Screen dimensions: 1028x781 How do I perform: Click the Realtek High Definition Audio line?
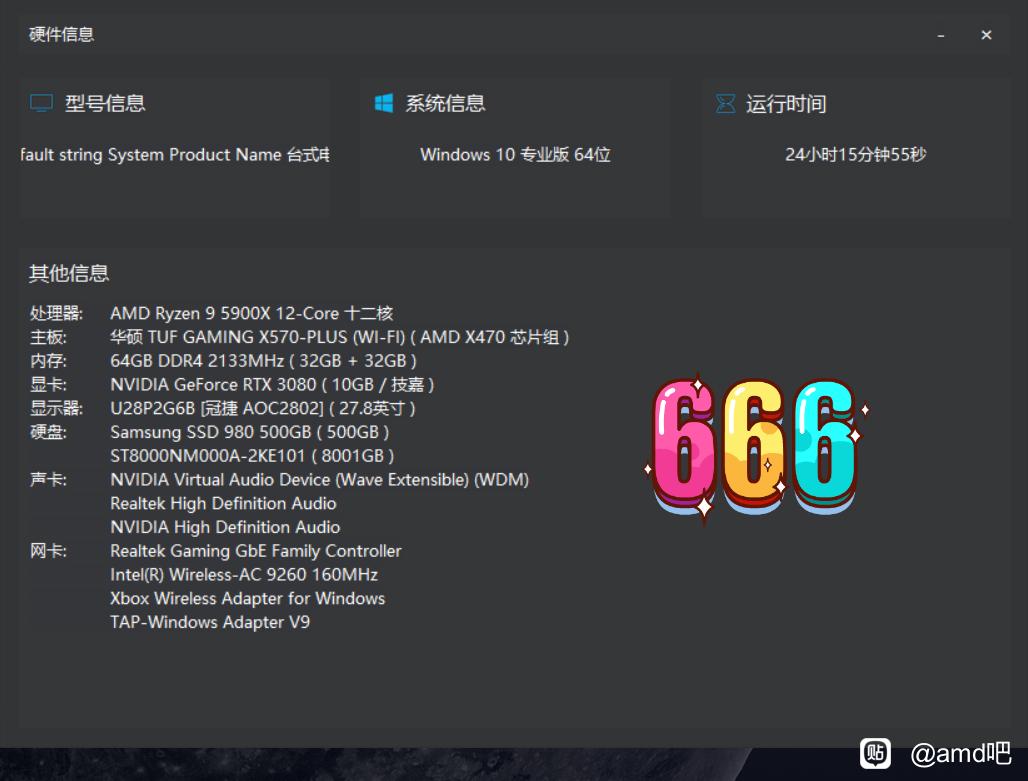(224, 504)
